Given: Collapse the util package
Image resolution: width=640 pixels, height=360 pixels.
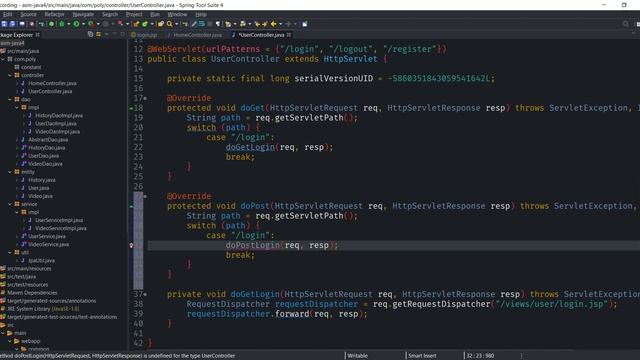Looking at the screenshot, I should point(10,252).
